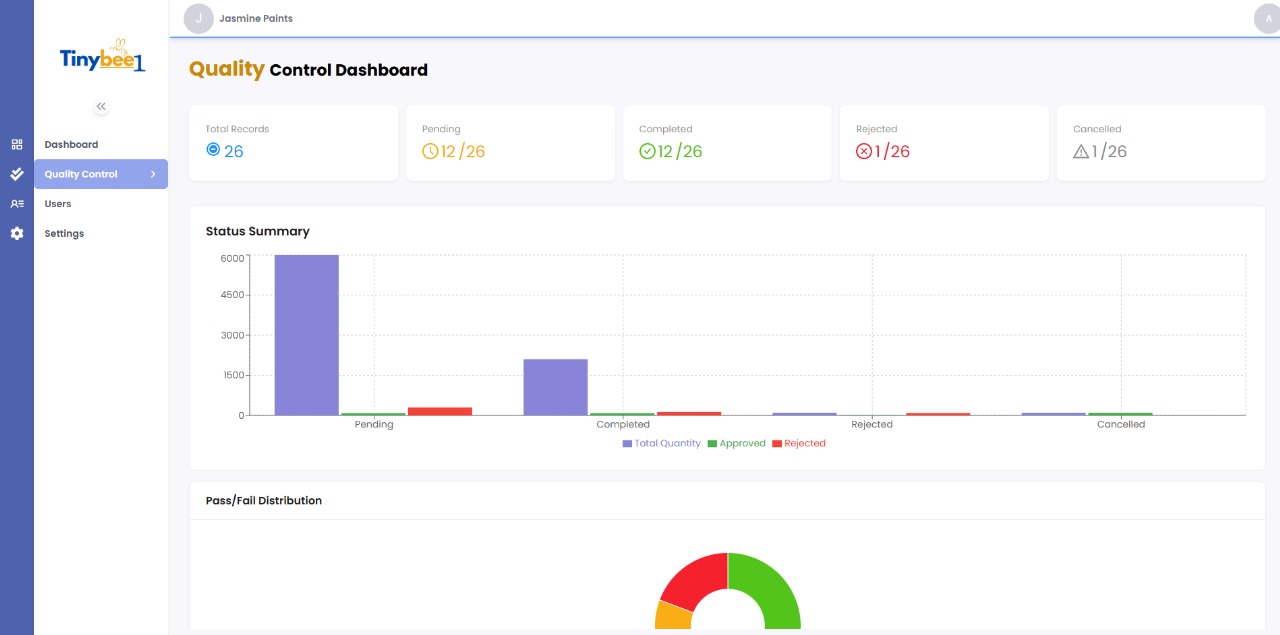The width and height of the screenshot is (1280, 635).
Task: Open the A user avatar at top right
Action: [x=1268, y=18]
